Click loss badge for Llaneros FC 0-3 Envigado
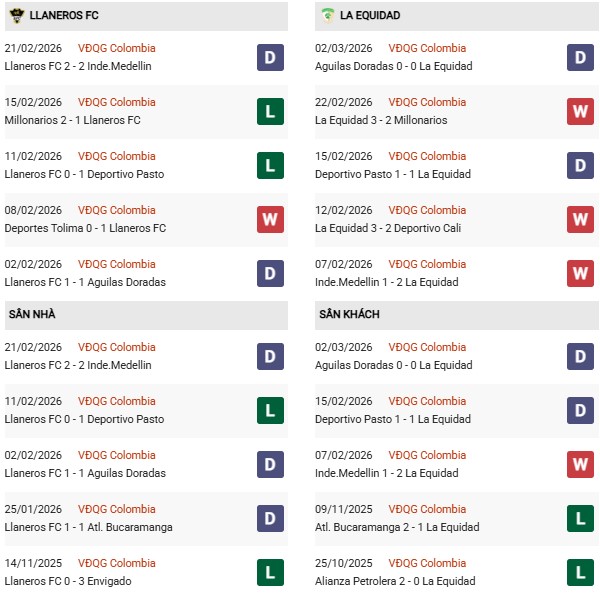This screenshot has width=600, height=594. point(270,572)
